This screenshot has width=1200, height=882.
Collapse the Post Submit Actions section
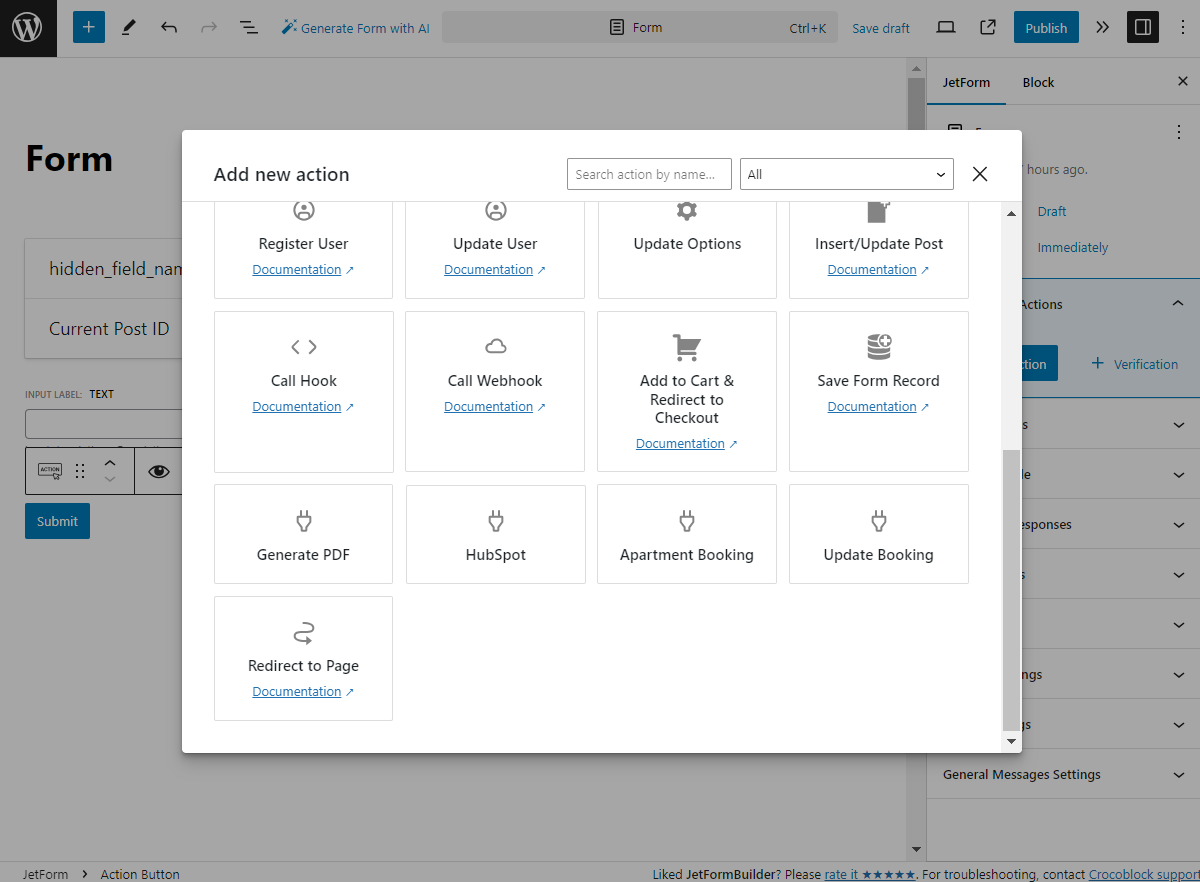coord(1176,304)
